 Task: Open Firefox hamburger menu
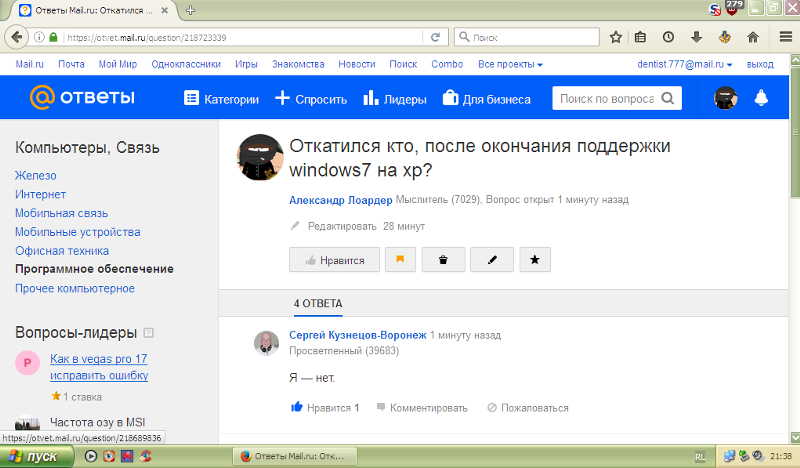(786, 37)
